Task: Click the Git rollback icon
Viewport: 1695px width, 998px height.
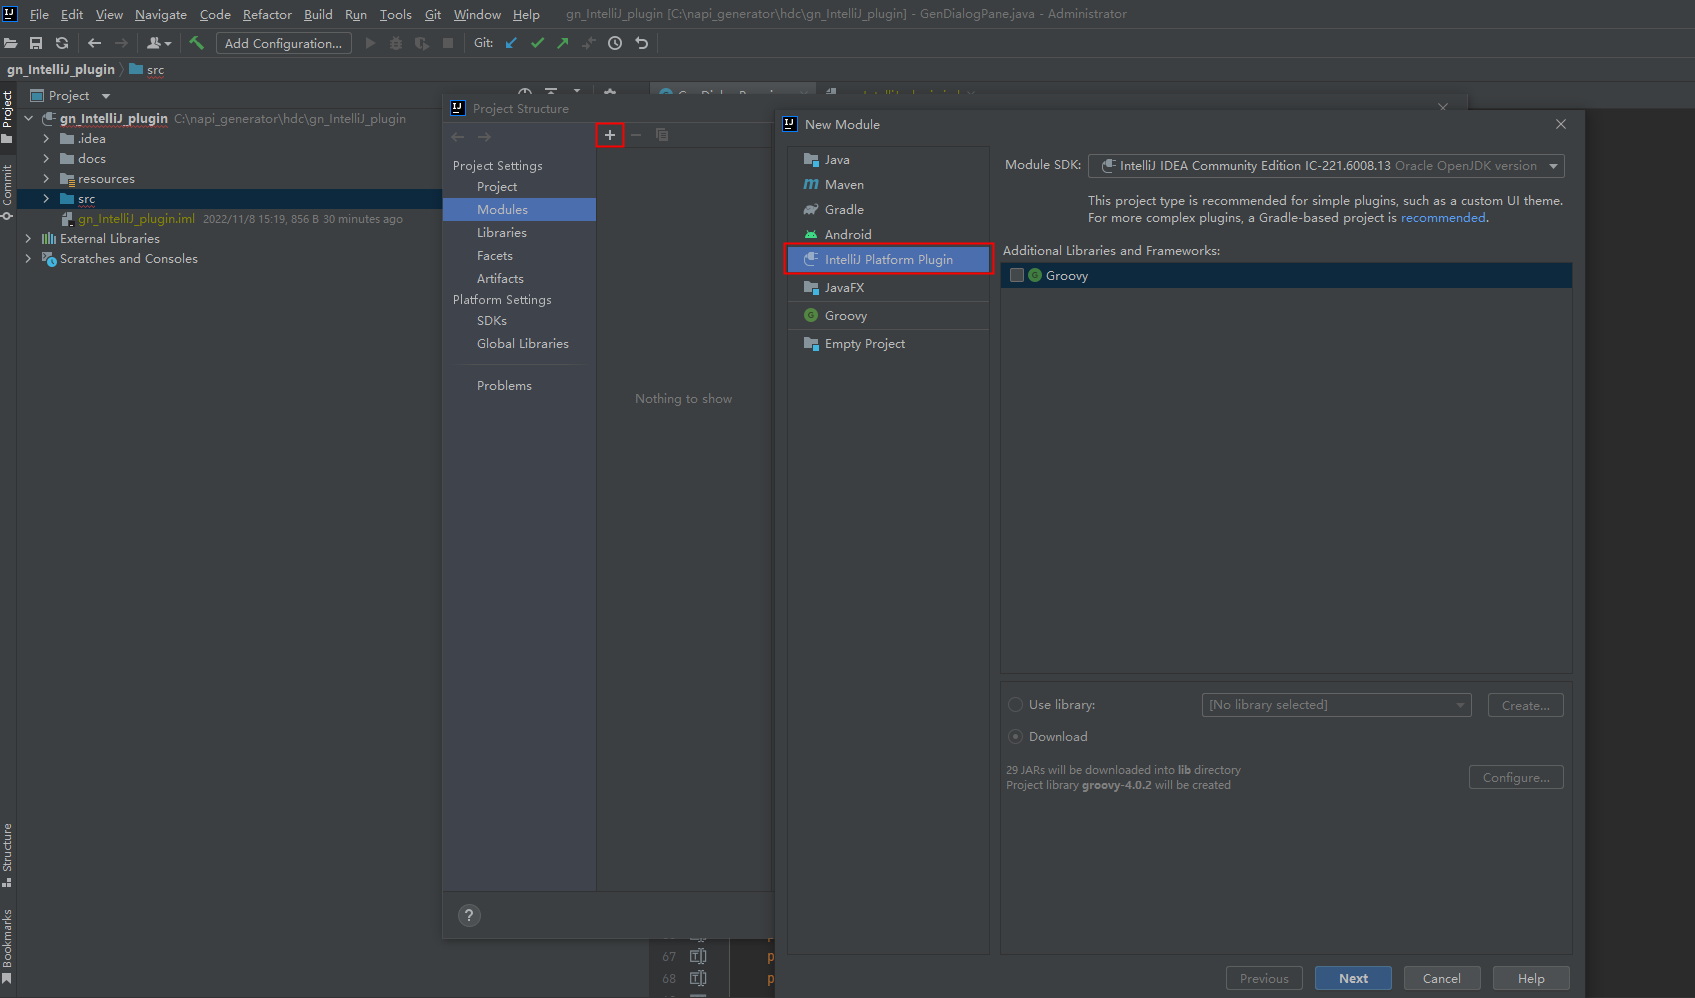Action: click(642, 43)
